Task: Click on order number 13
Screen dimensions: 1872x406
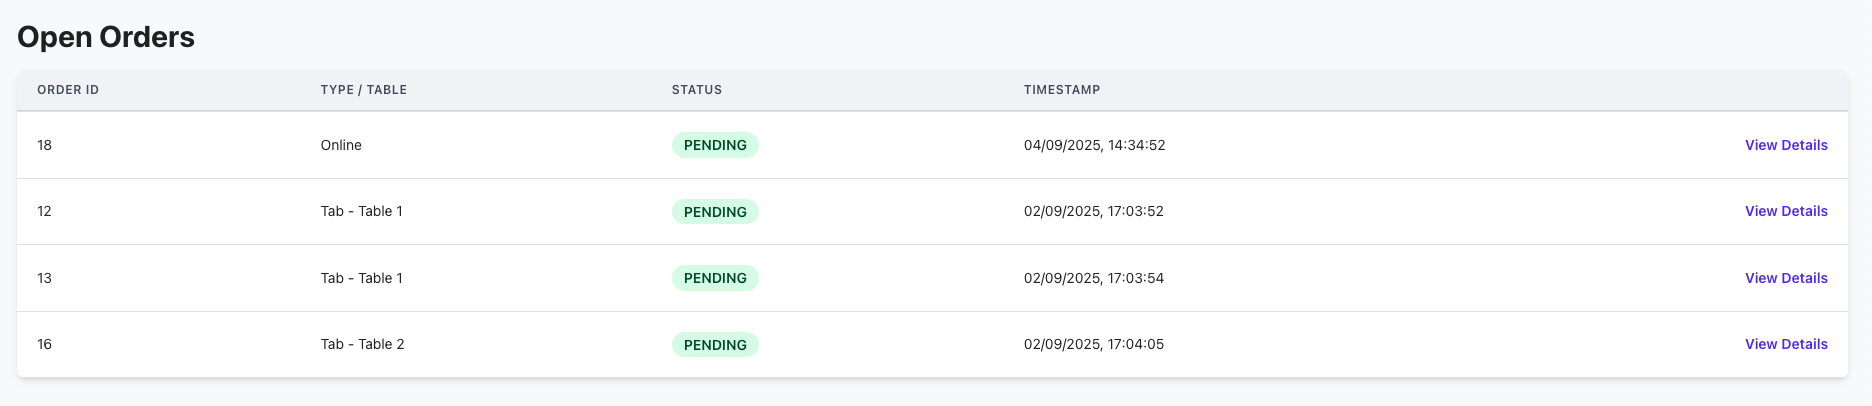Action: 45,278
